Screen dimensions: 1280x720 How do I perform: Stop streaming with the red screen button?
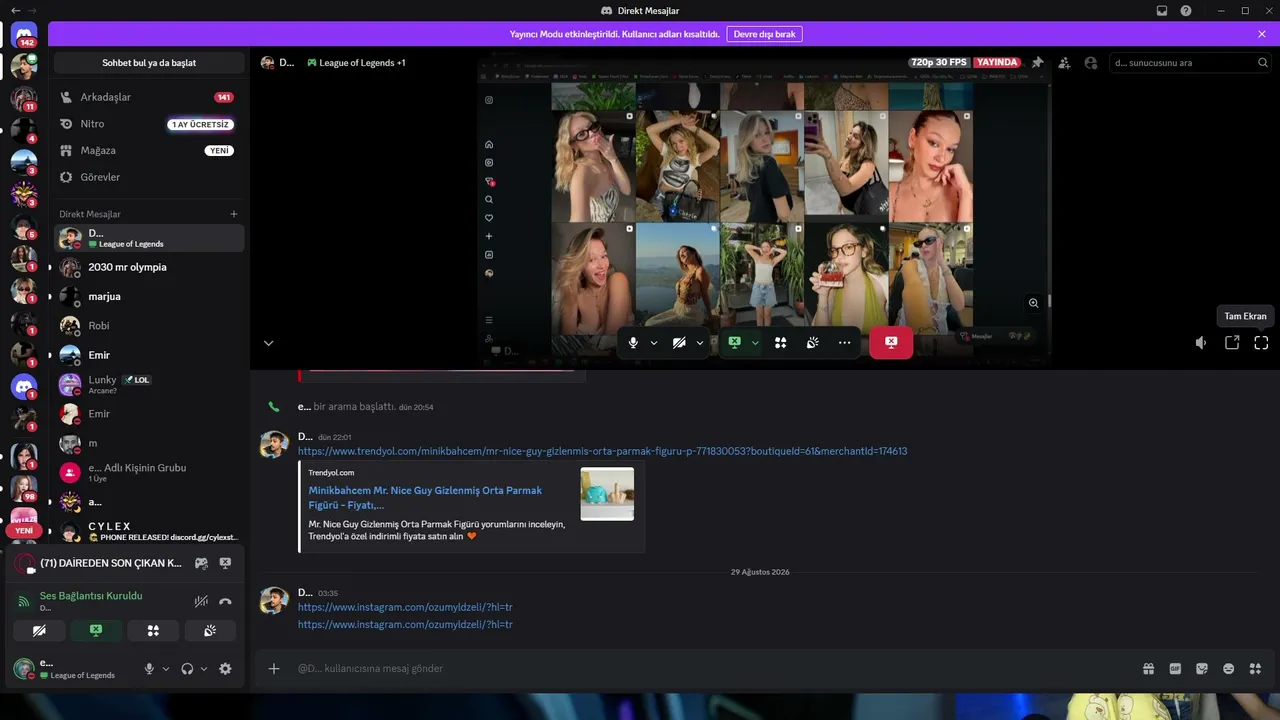pyautogui.click(x=891, y=342)
